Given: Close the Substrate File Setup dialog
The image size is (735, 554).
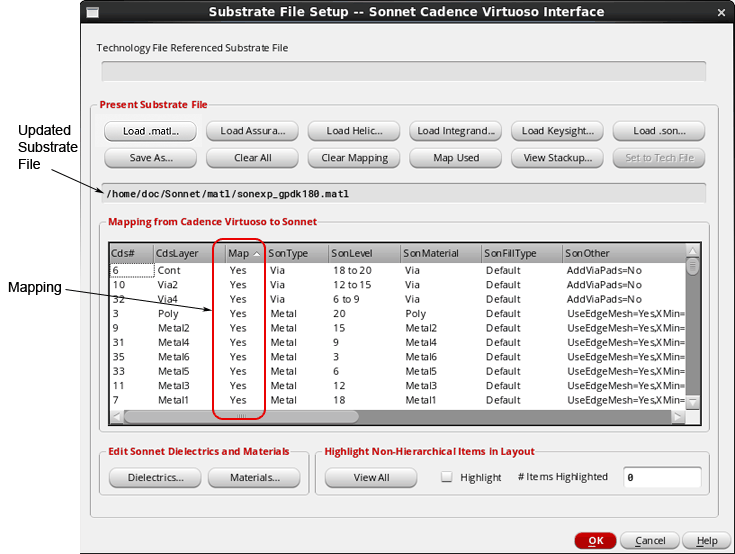Looking at the screenshot, I should (x=721, y=13).
